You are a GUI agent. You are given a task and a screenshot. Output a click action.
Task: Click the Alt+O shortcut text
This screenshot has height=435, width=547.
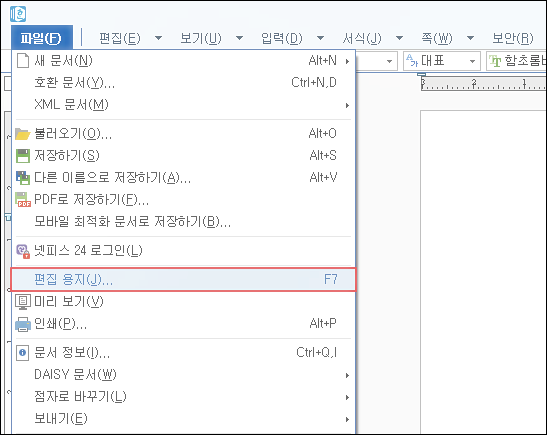click(323, 134)
